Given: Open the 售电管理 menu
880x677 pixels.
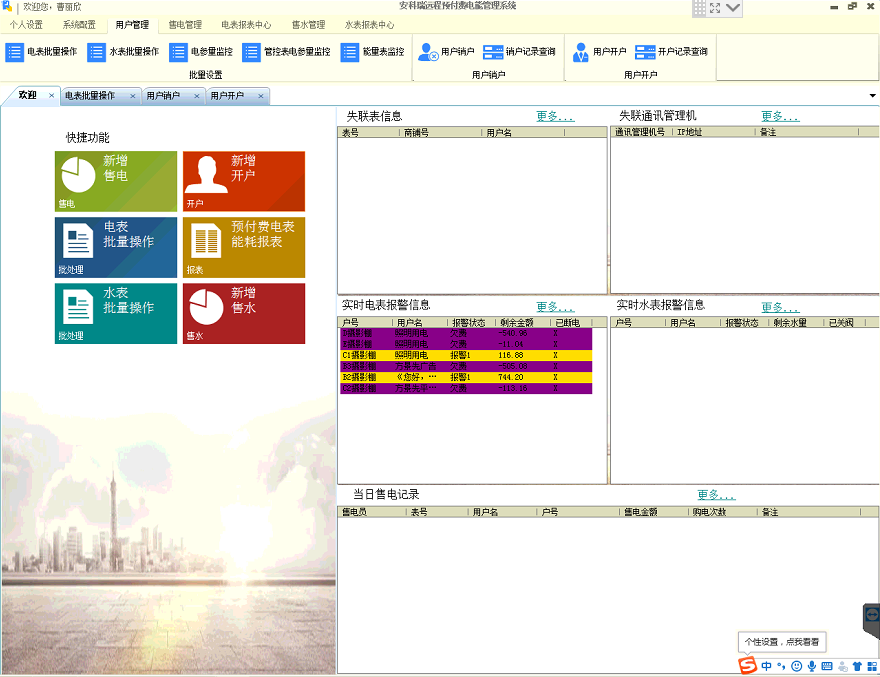Looking at the screenshot, I should 185,25.
